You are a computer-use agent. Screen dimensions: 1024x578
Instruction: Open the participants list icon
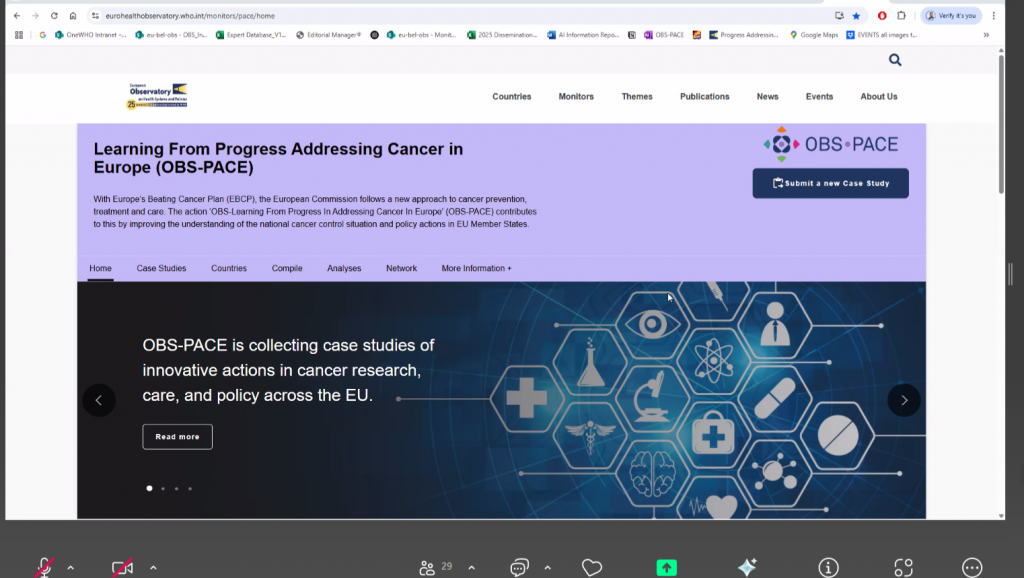pyautogui.click(x=428, y=567)
